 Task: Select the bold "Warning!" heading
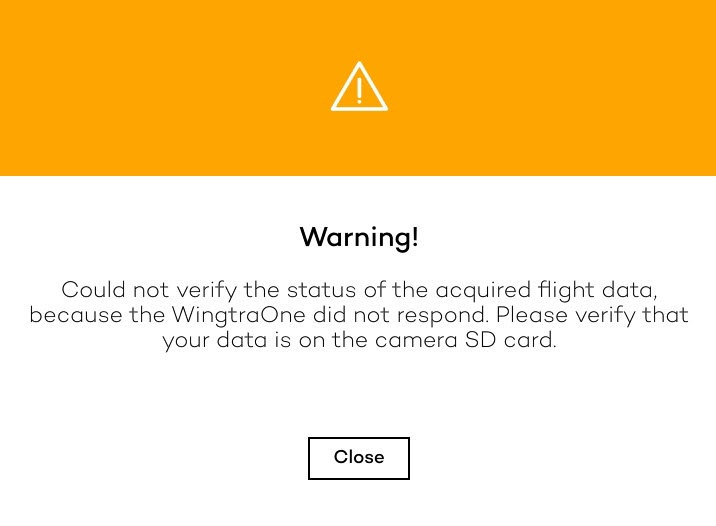[x=359, y=237]
